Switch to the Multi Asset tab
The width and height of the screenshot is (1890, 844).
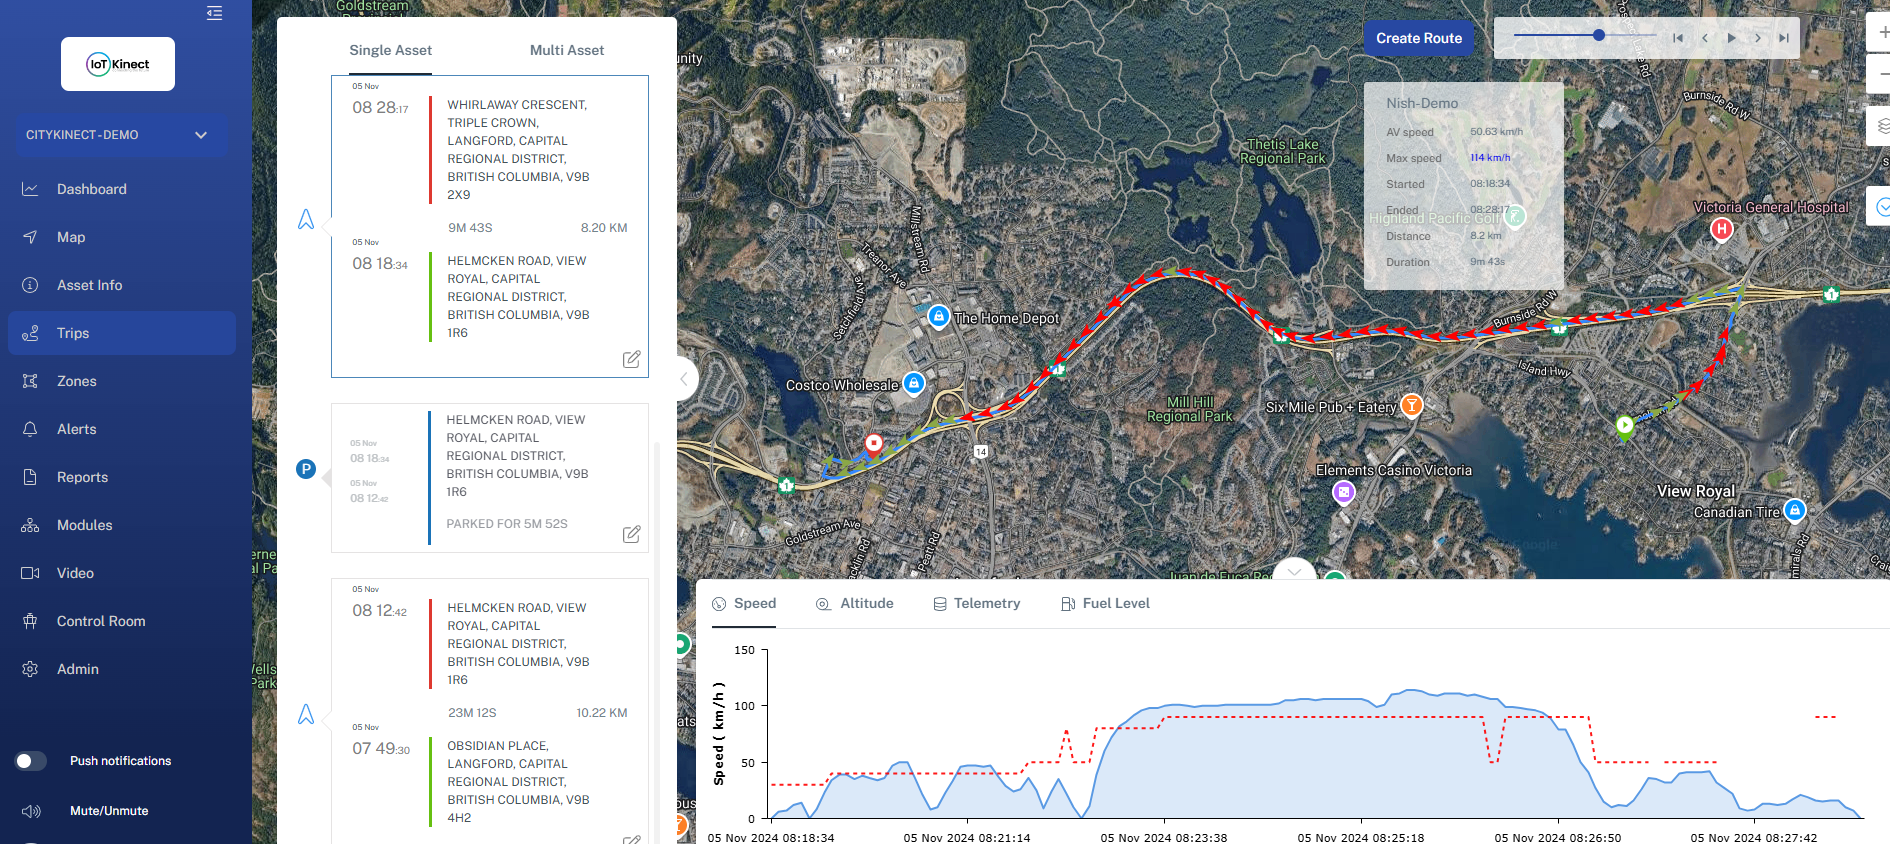point(566,50)
